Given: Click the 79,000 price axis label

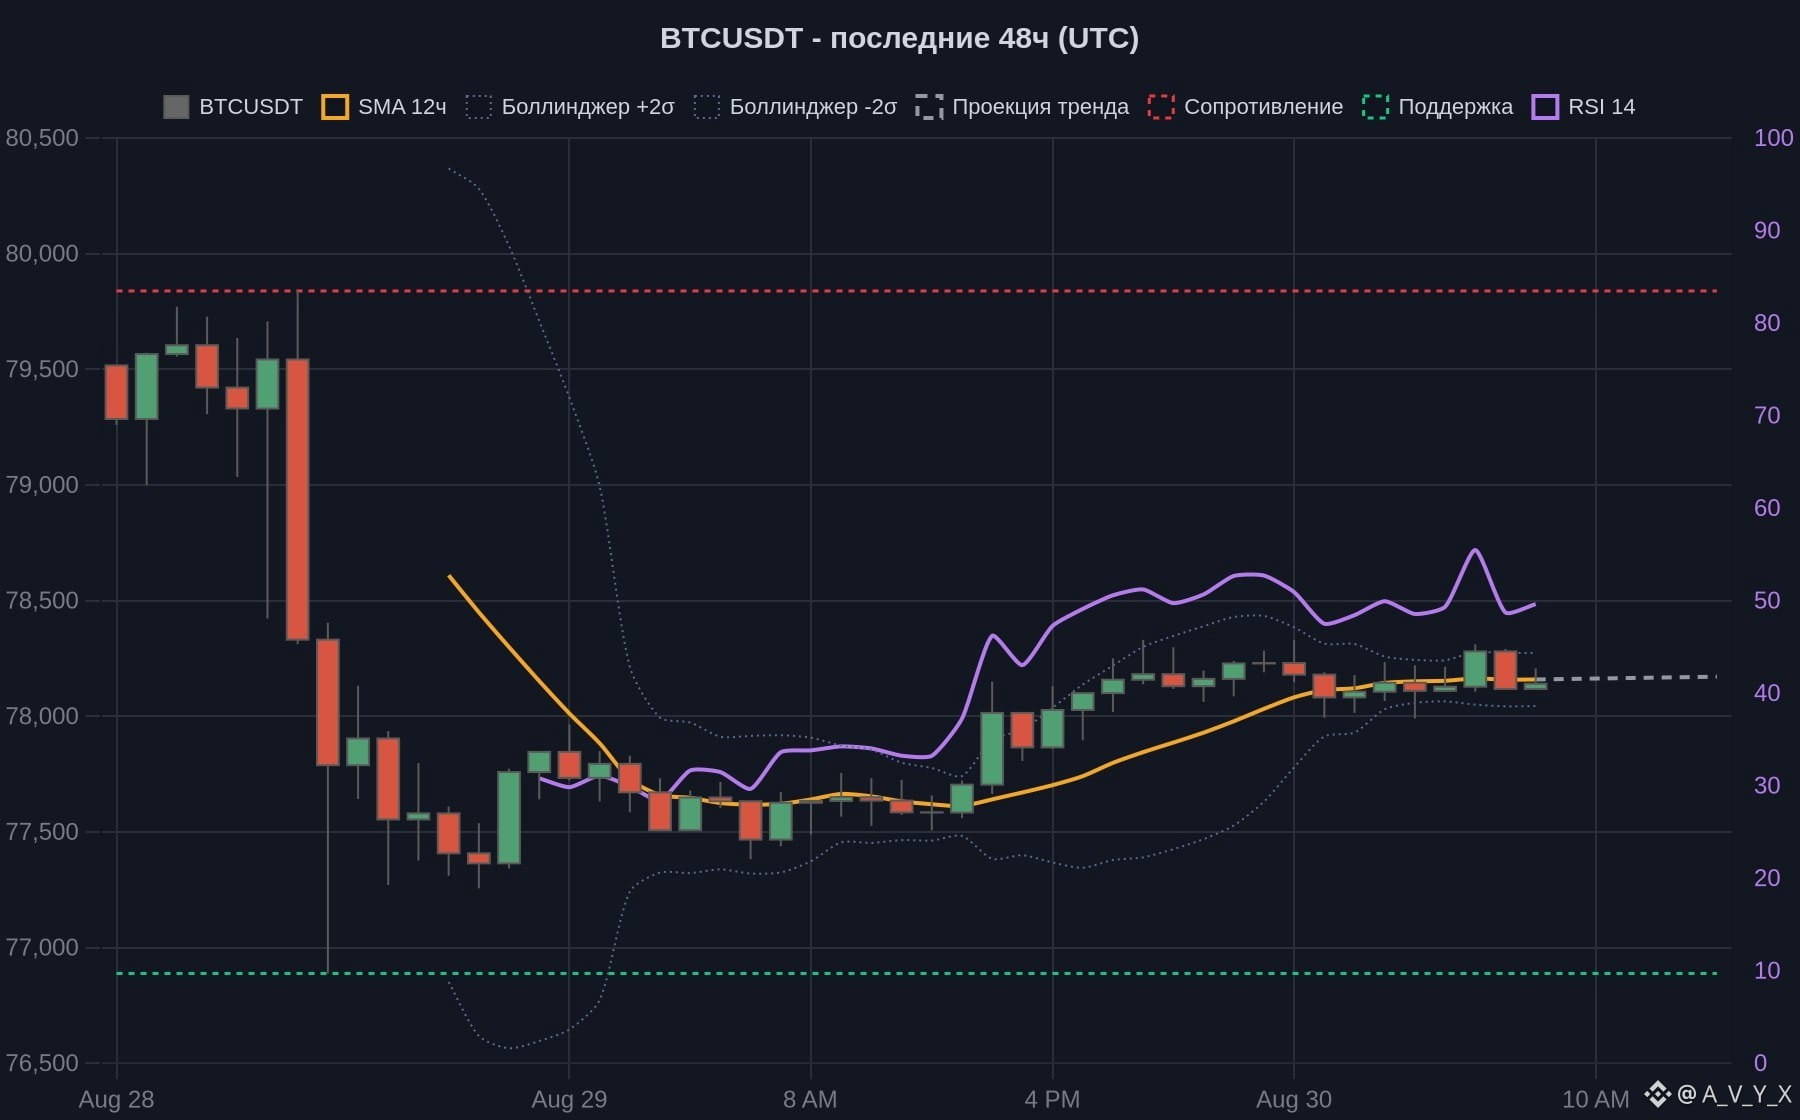Looking at the screenshot, I should (42, 485).
